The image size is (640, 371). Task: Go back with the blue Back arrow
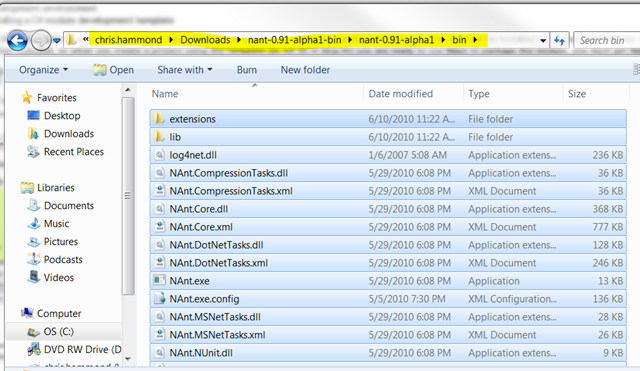[17, 40]
